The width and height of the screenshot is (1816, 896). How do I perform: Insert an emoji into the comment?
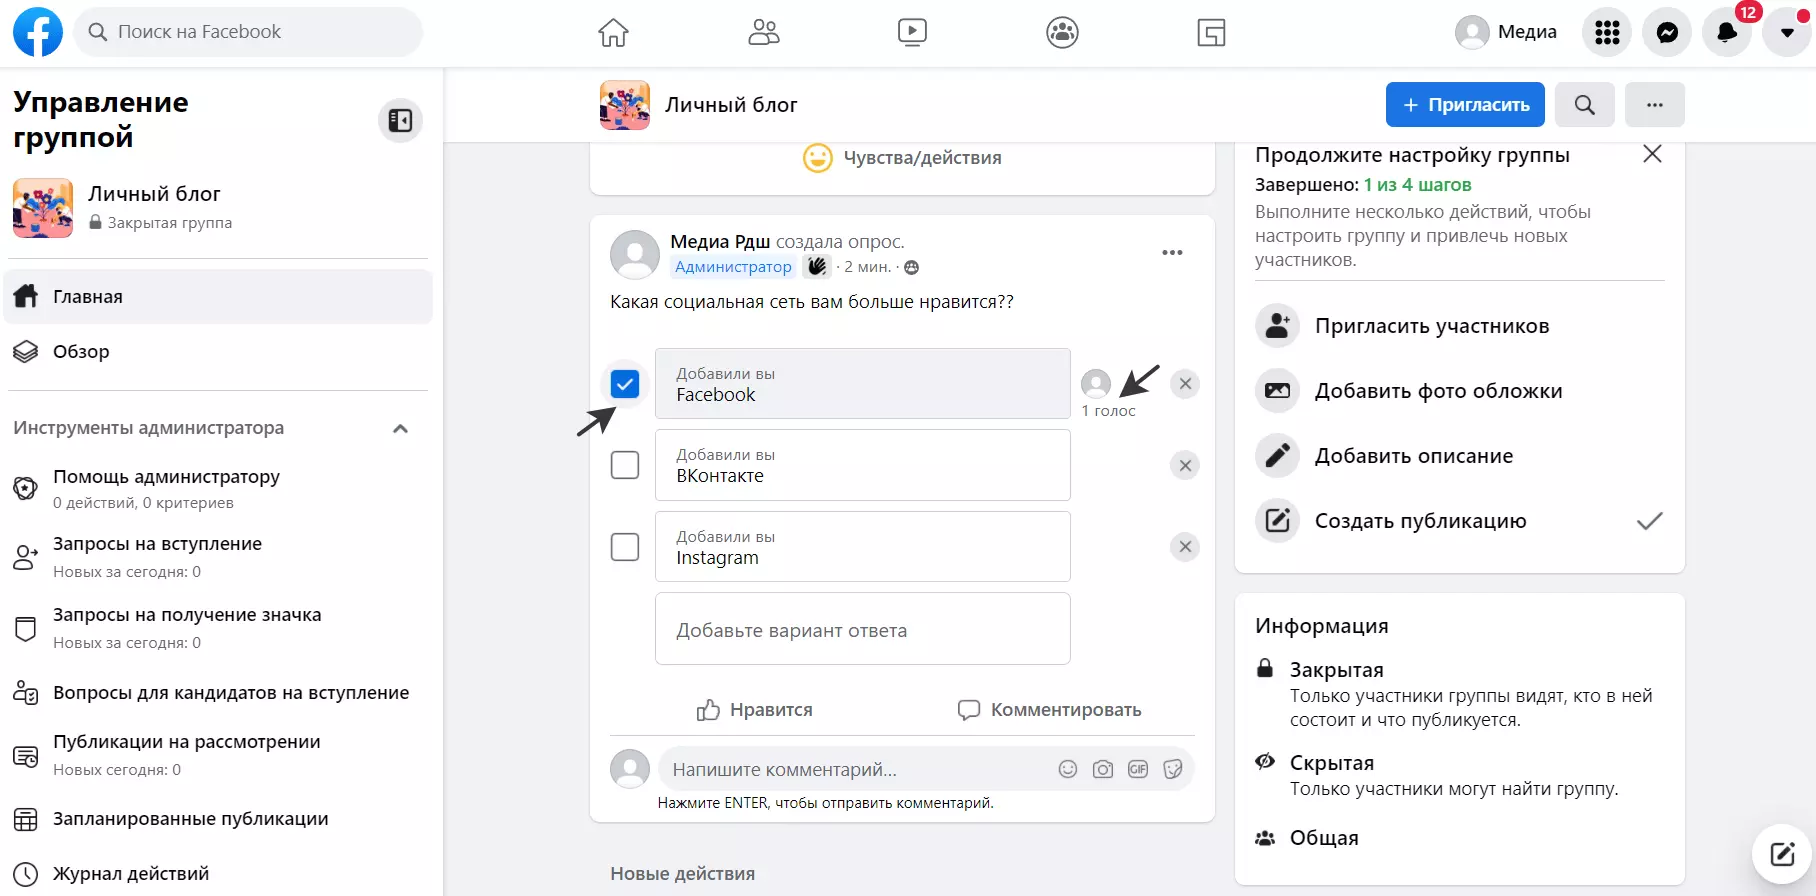1068,769
